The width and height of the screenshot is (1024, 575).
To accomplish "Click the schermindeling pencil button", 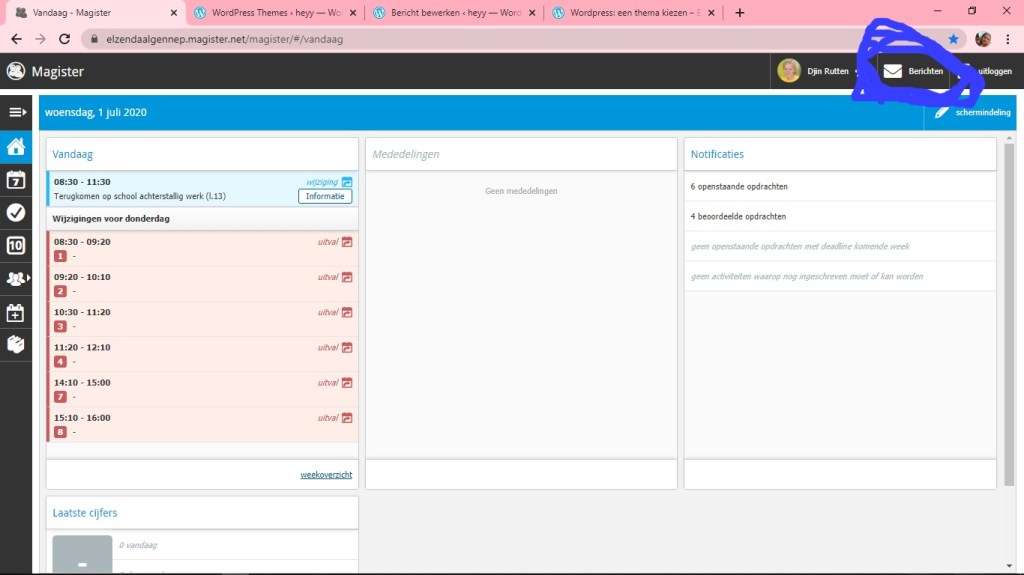I will coord(972,113).
